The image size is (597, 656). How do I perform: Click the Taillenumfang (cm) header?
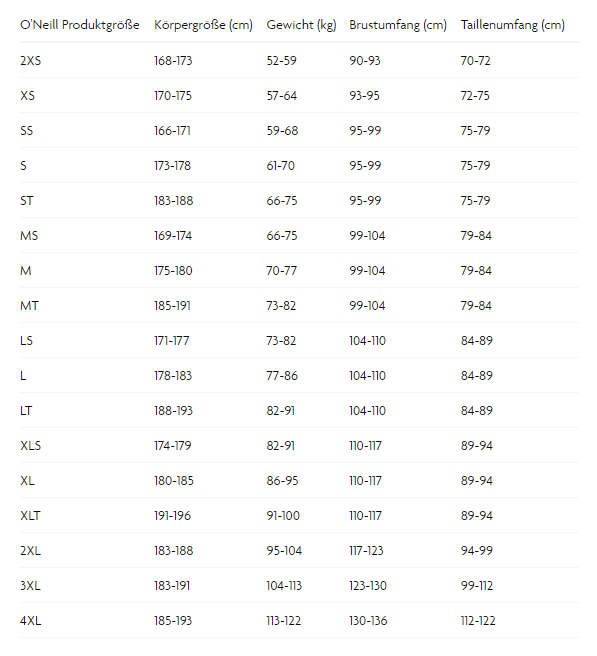coord(512,25)
